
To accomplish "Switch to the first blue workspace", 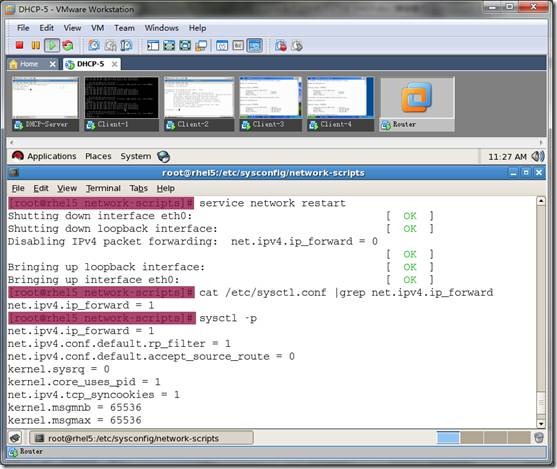I will click(x=448, y=438).
